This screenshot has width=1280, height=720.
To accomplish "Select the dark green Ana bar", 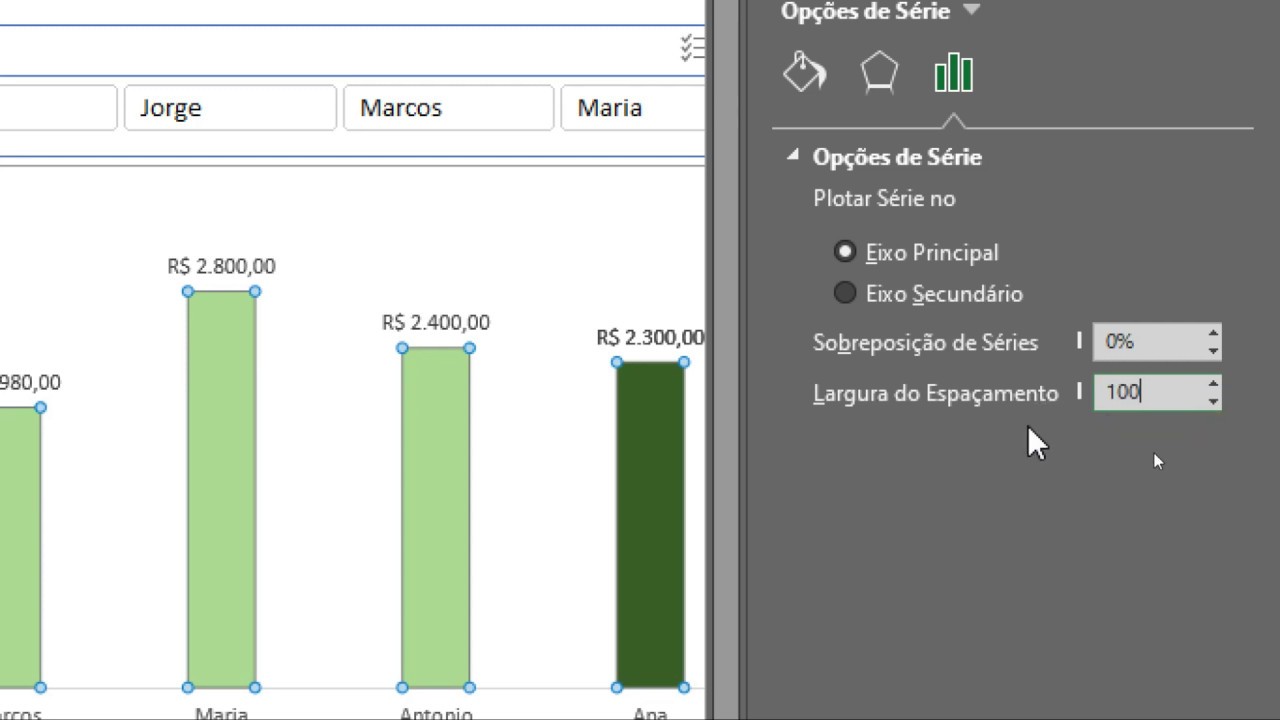I will click(x=650, y=525).
